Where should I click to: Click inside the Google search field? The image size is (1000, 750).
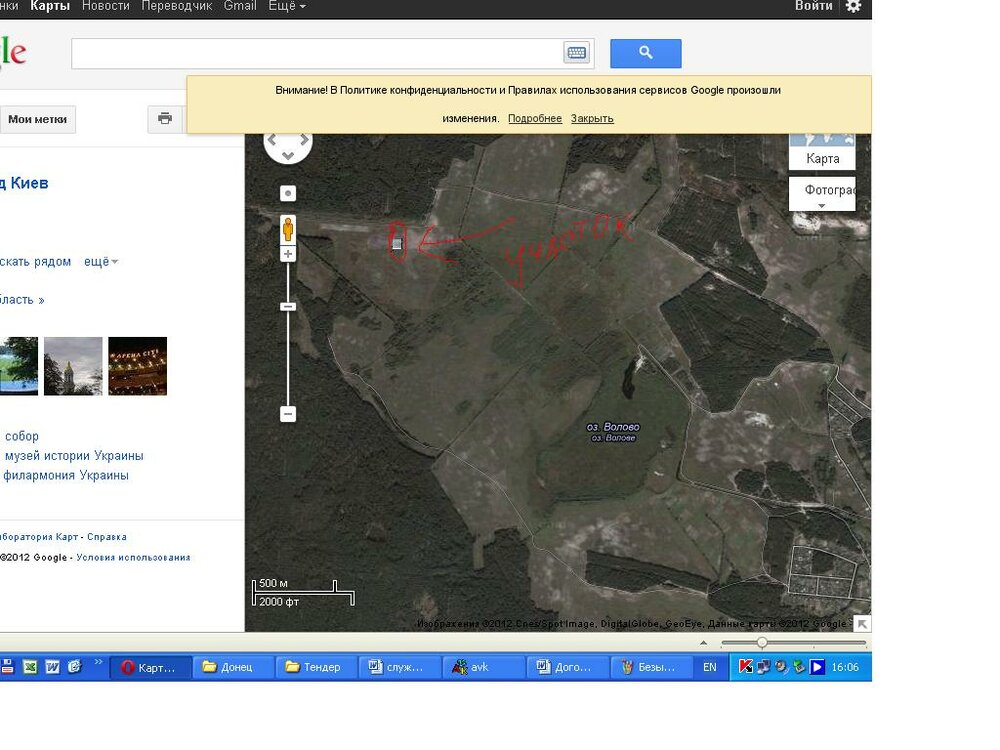pyautogui.click(x=317, y=54)
